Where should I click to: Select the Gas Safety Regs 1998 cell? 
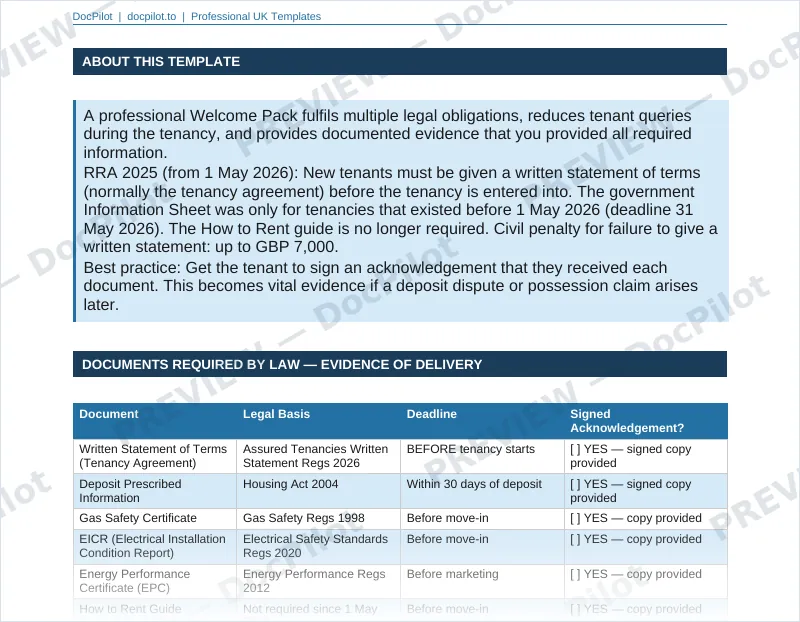coord(318,518)
